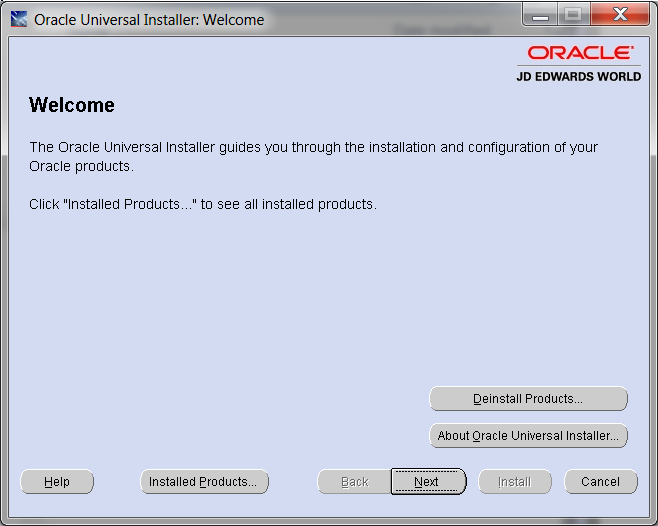Open Installed Products list
Image resolution: width=658 pixels, height=526 pixels.
coord(204,482)
